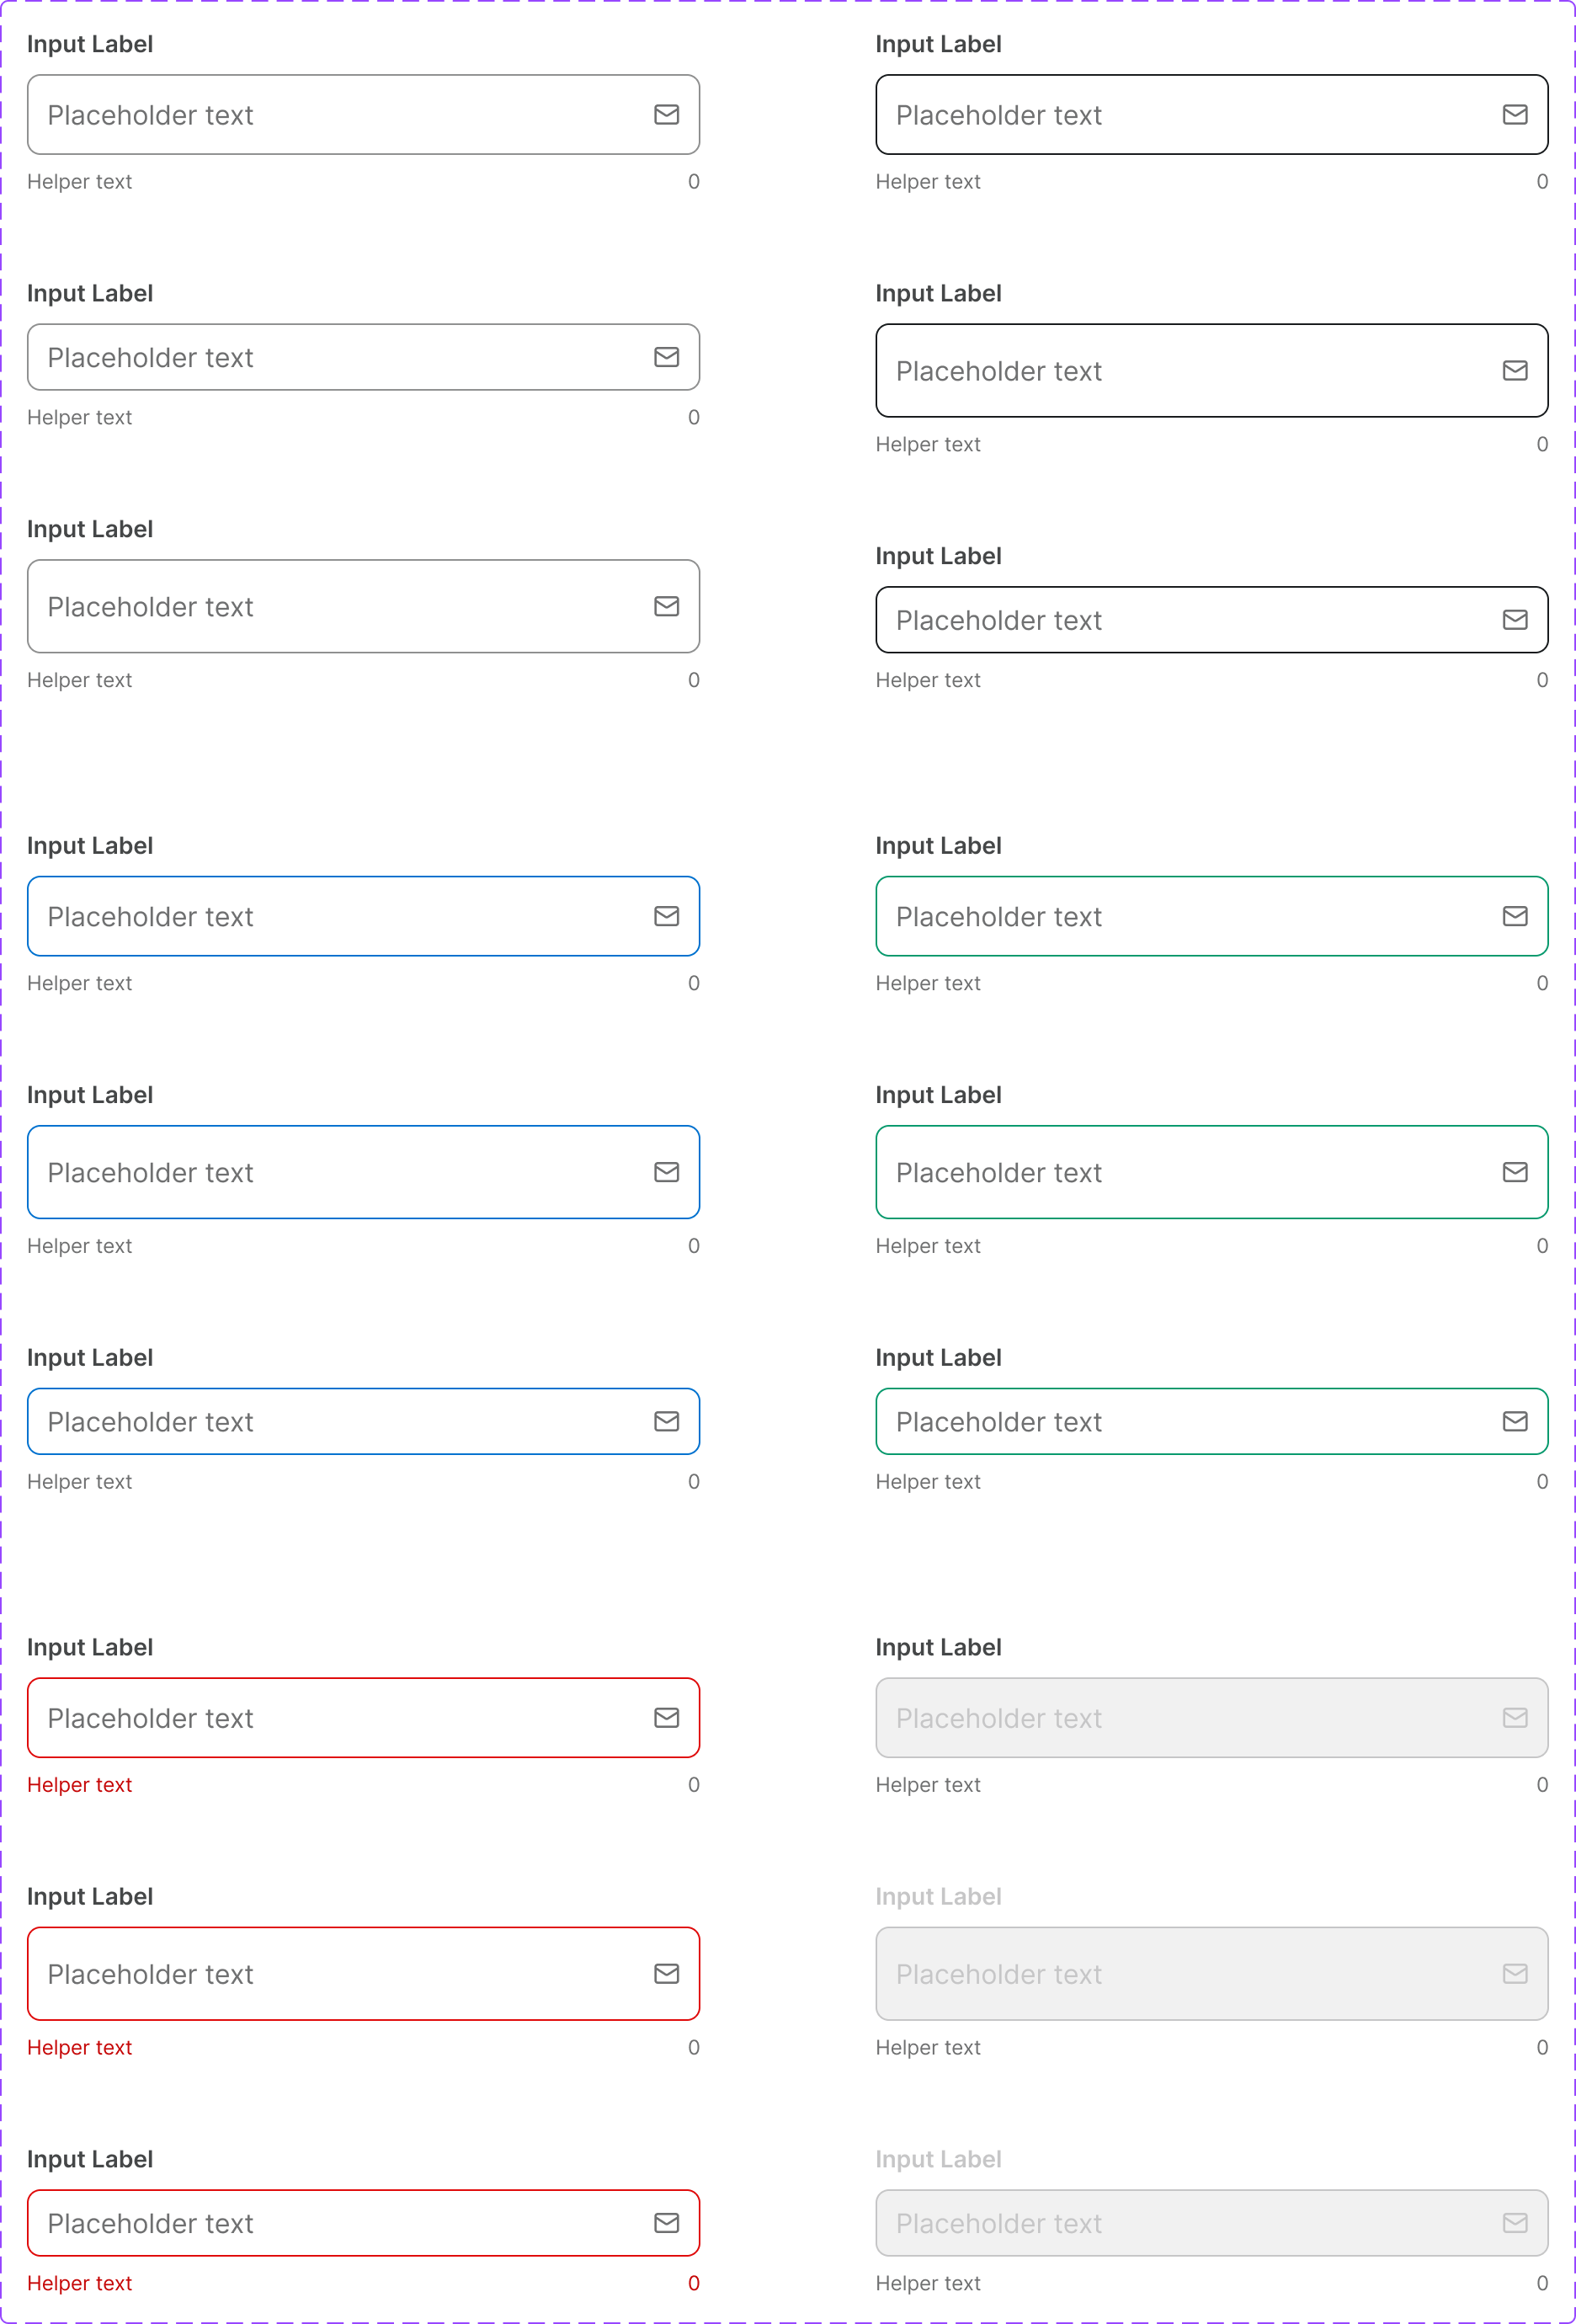Click the red Helper text below the error input

(80, 1784)
